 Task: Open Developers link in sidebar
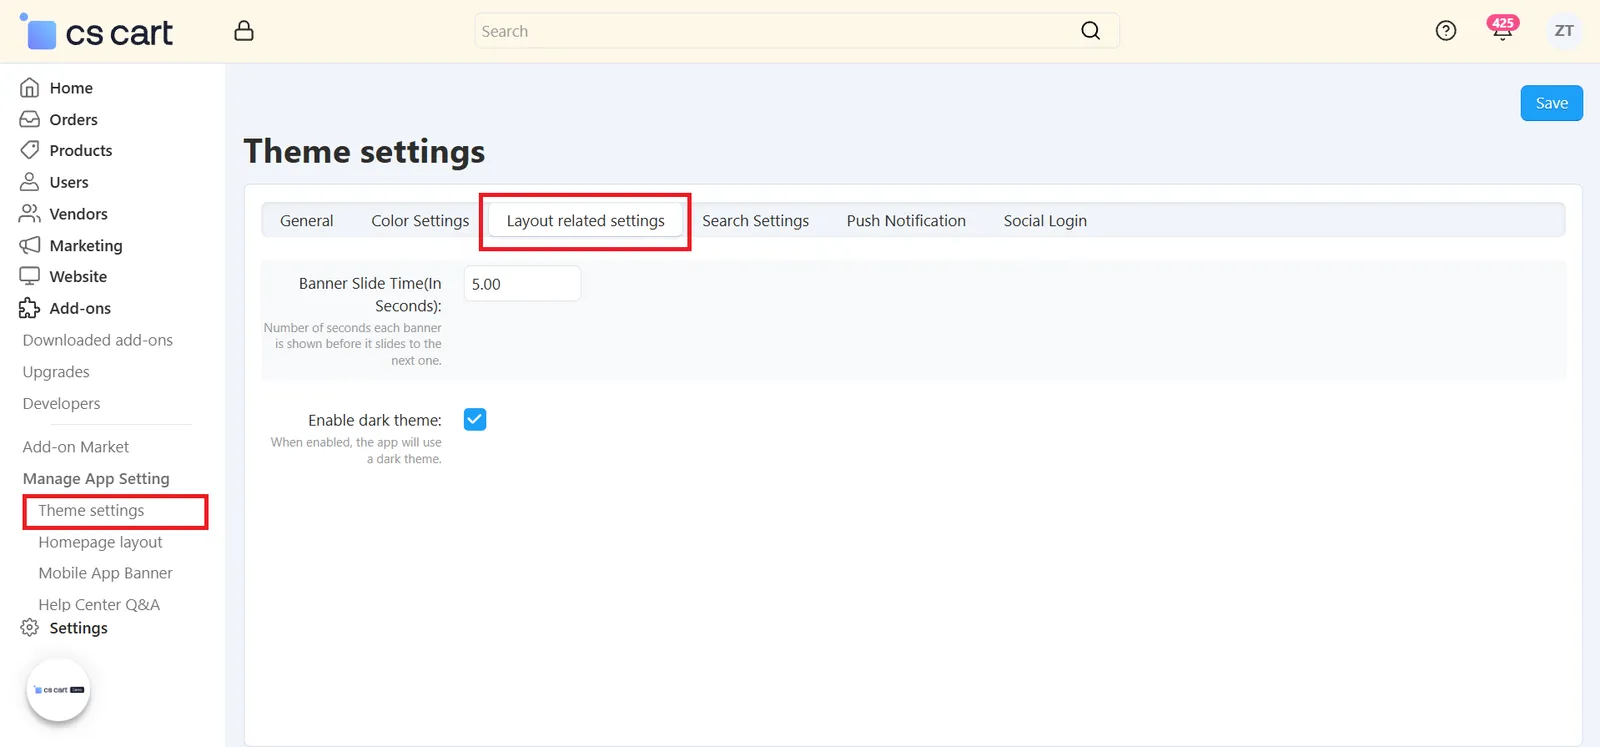62,404
